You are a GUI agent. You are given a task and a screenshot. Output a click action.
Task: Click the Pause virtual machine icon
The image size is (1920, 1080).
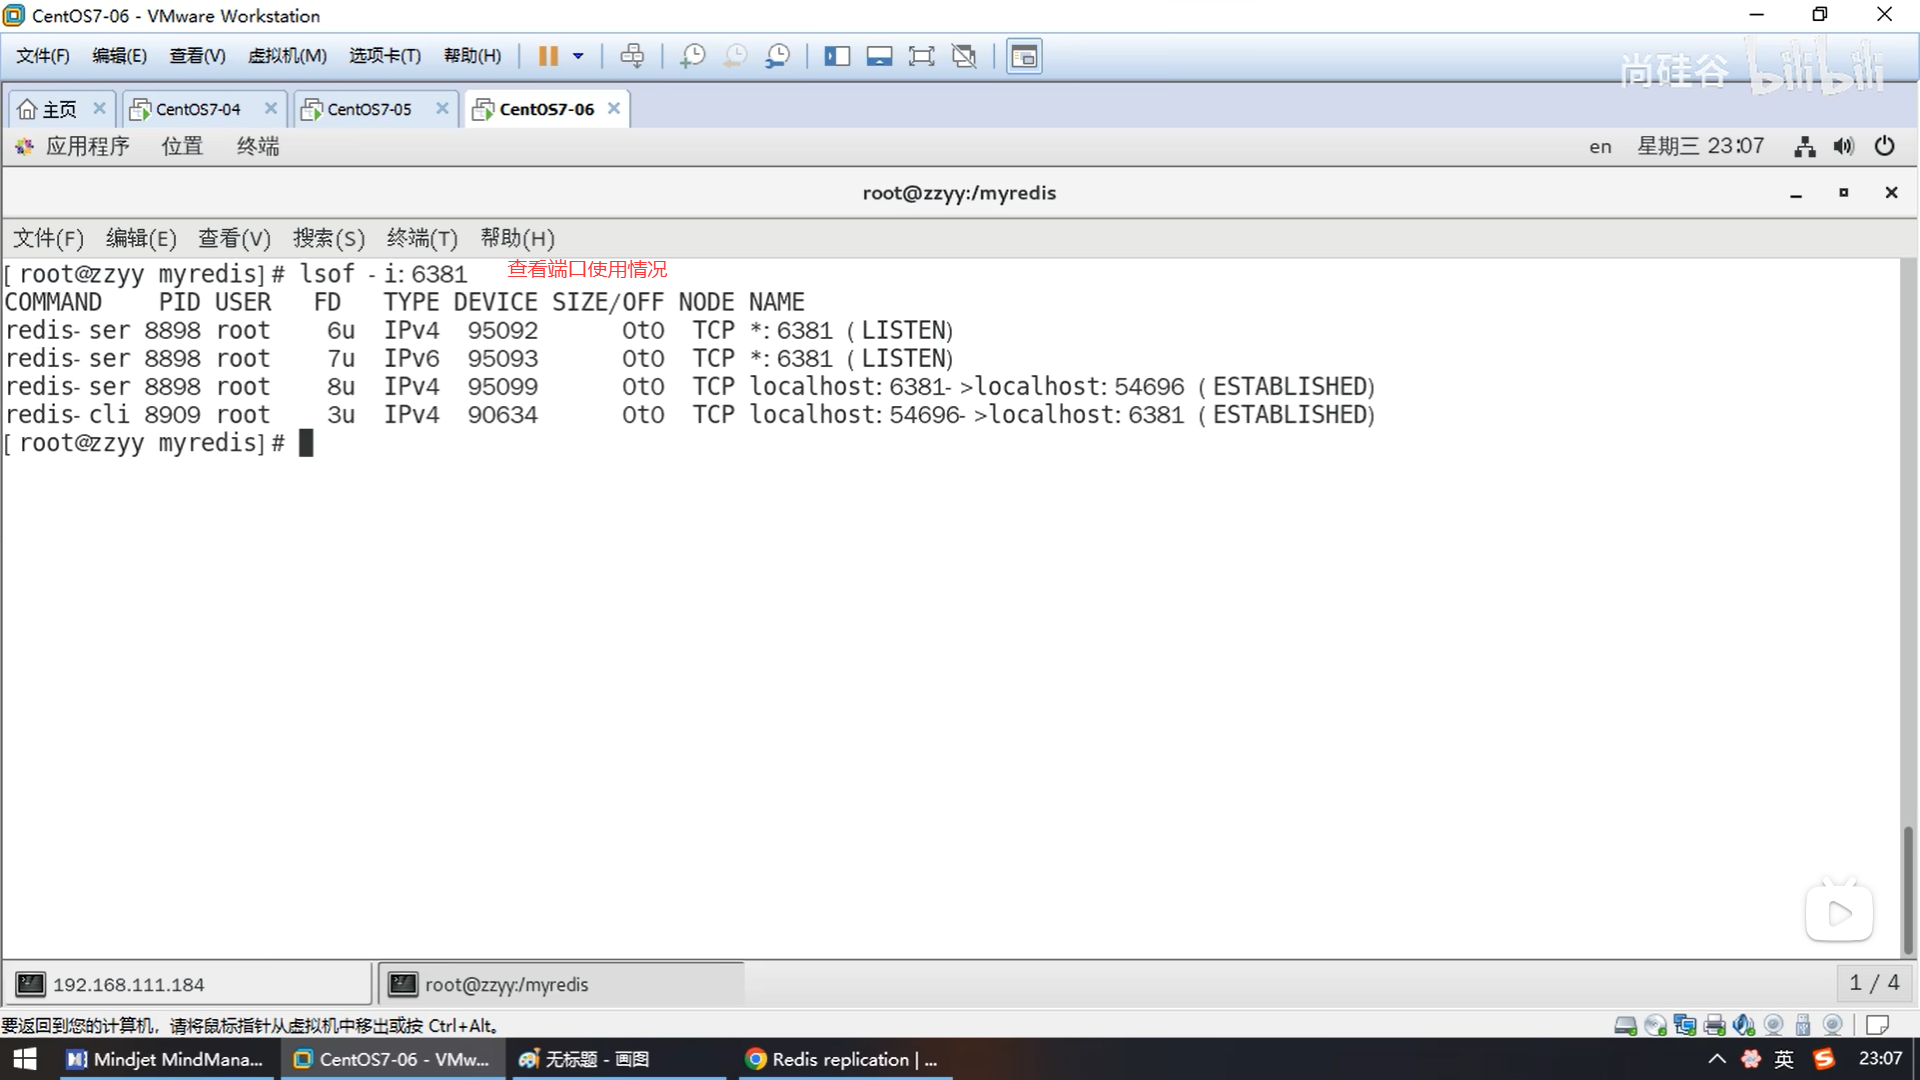pyautogui.click(x=548, y=56)
